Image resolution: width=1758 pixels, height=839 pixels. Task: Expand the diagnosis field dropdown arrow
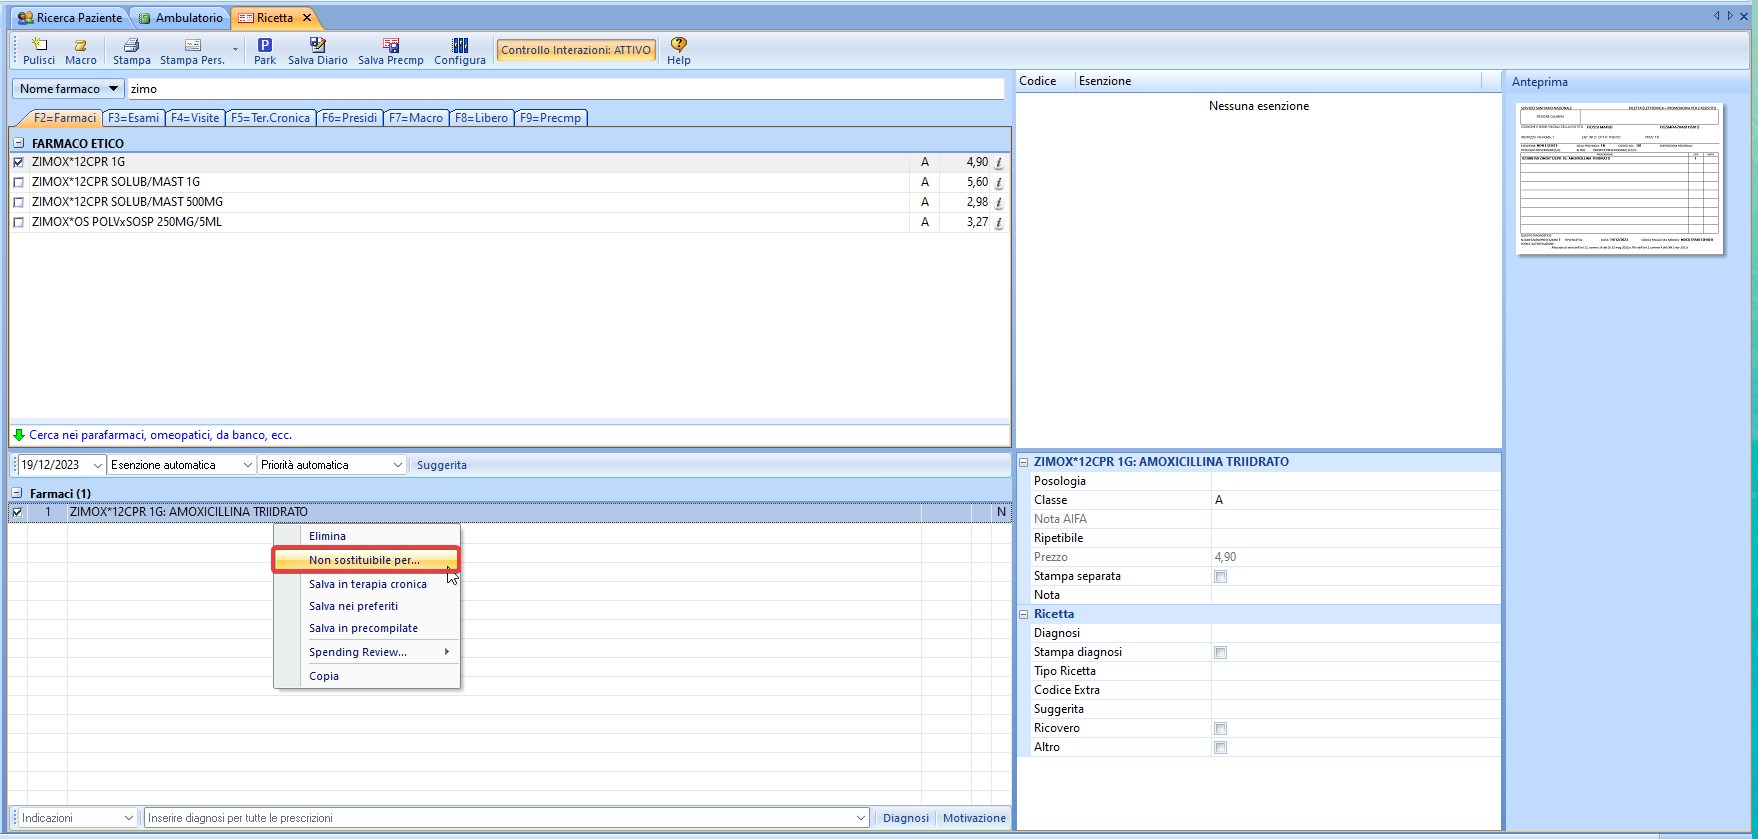point(861,818)
